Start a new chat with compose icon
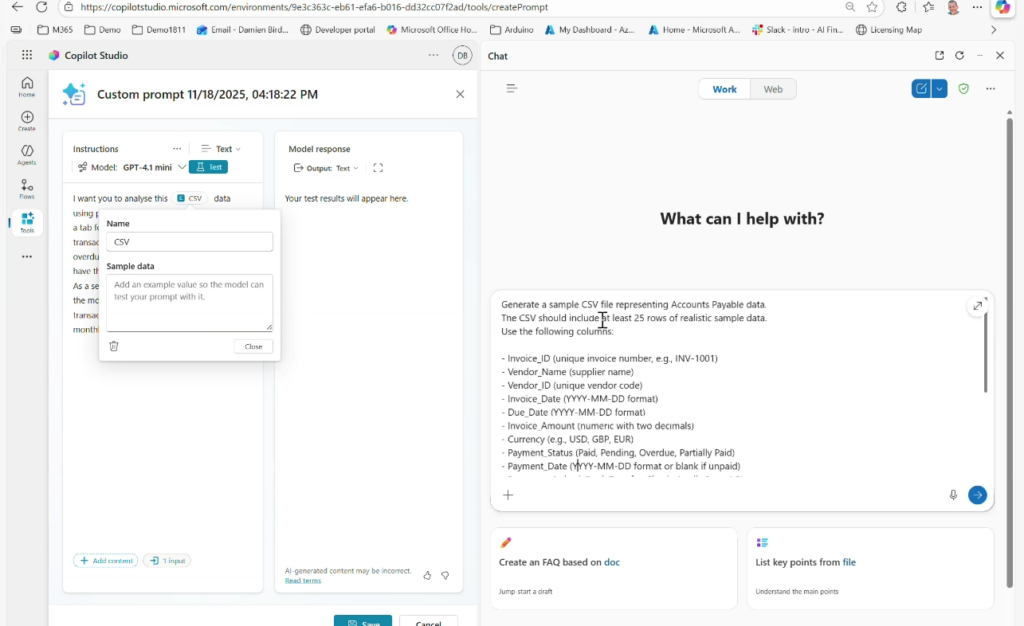Viewport: 1024px width, 626px height. click(x=921, y=89)
